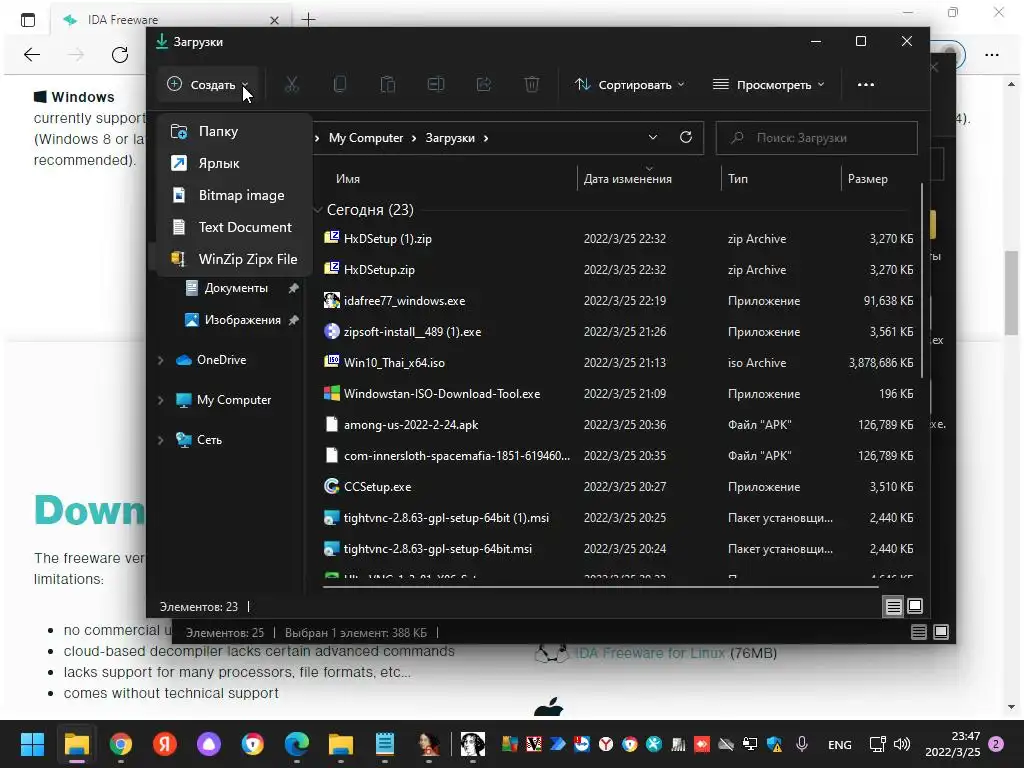1024x768 pixels.
Task: Open Google Chrome from the taskbar
Action: [121, 744]
